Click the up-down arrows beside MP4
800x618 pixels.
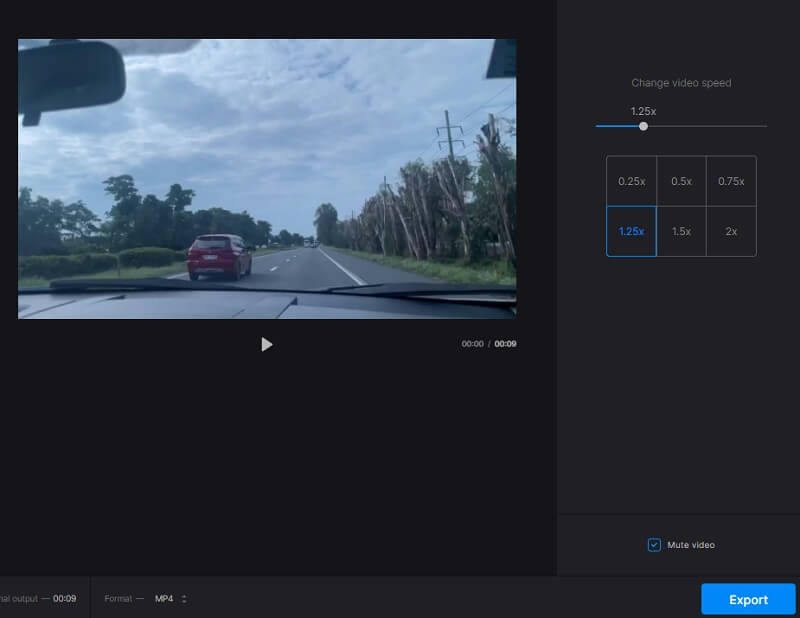pyautogui.click(x=184, y=599)
